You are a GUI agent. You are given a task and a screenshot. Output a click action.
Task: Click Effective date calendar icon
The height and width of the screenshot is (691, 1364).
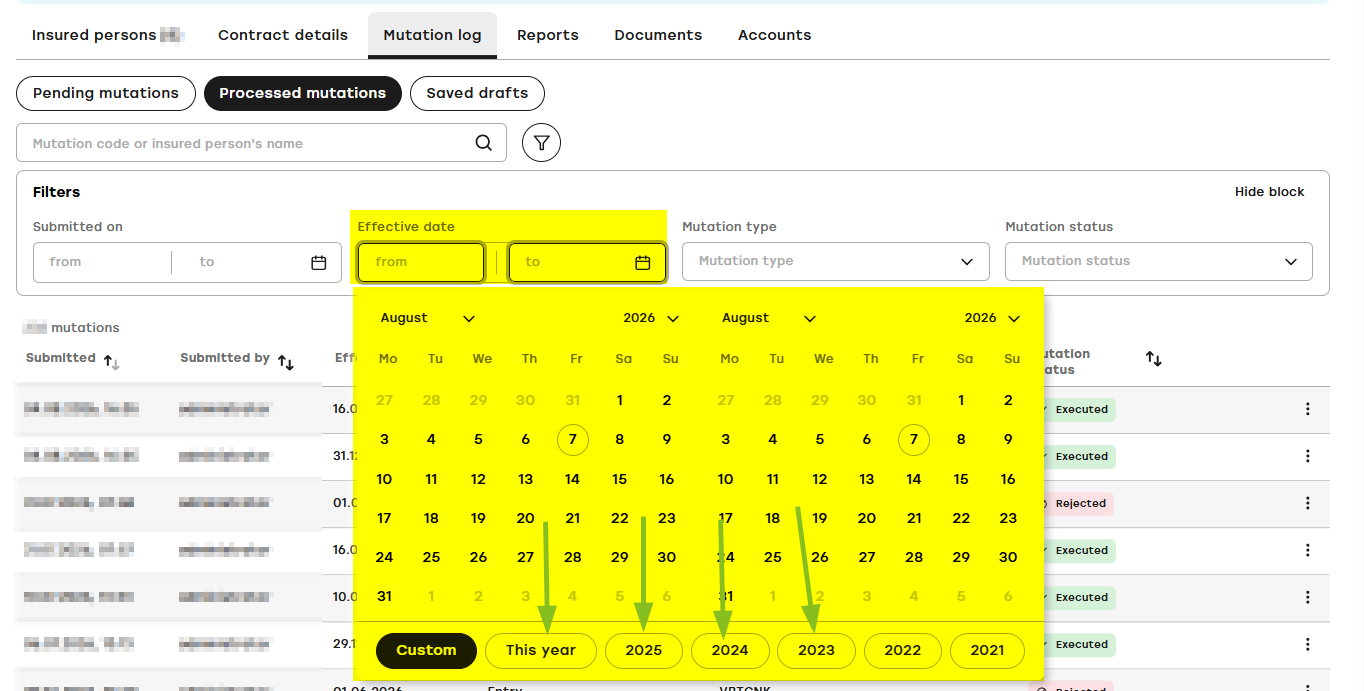click(643, 262)
